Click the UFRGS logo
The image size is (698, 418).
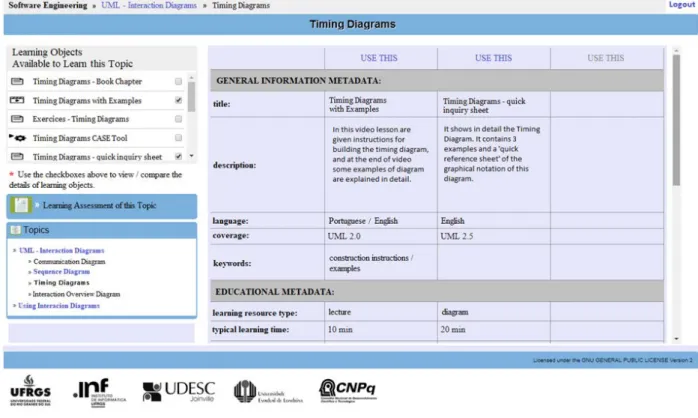(x=30, y=390)
